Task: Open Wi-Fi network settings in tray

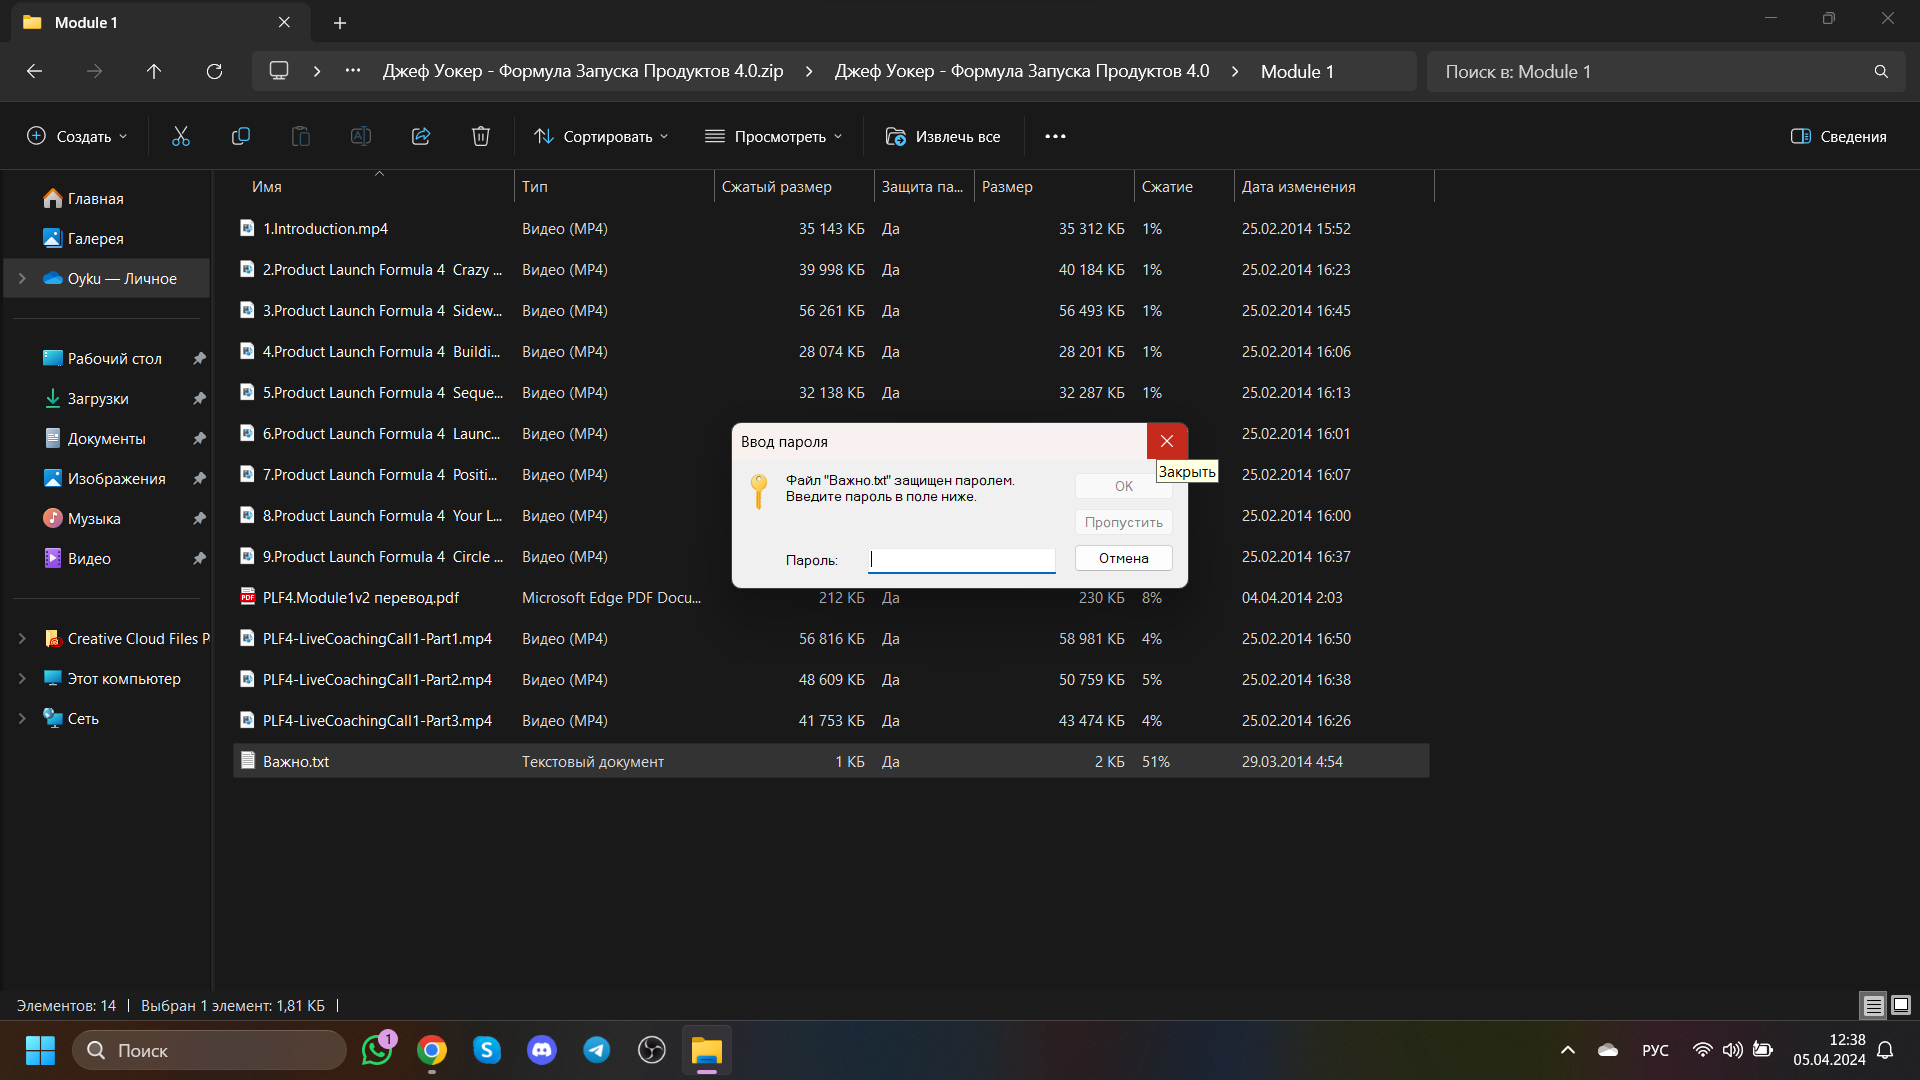Action: (x=1702, y=1050)
